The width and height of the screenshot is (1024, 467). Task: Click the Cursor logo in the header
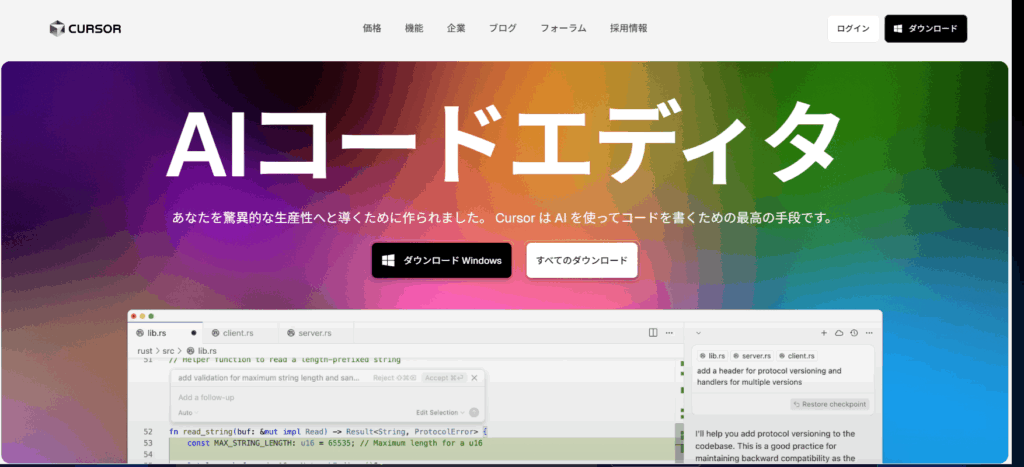[86, 28]
